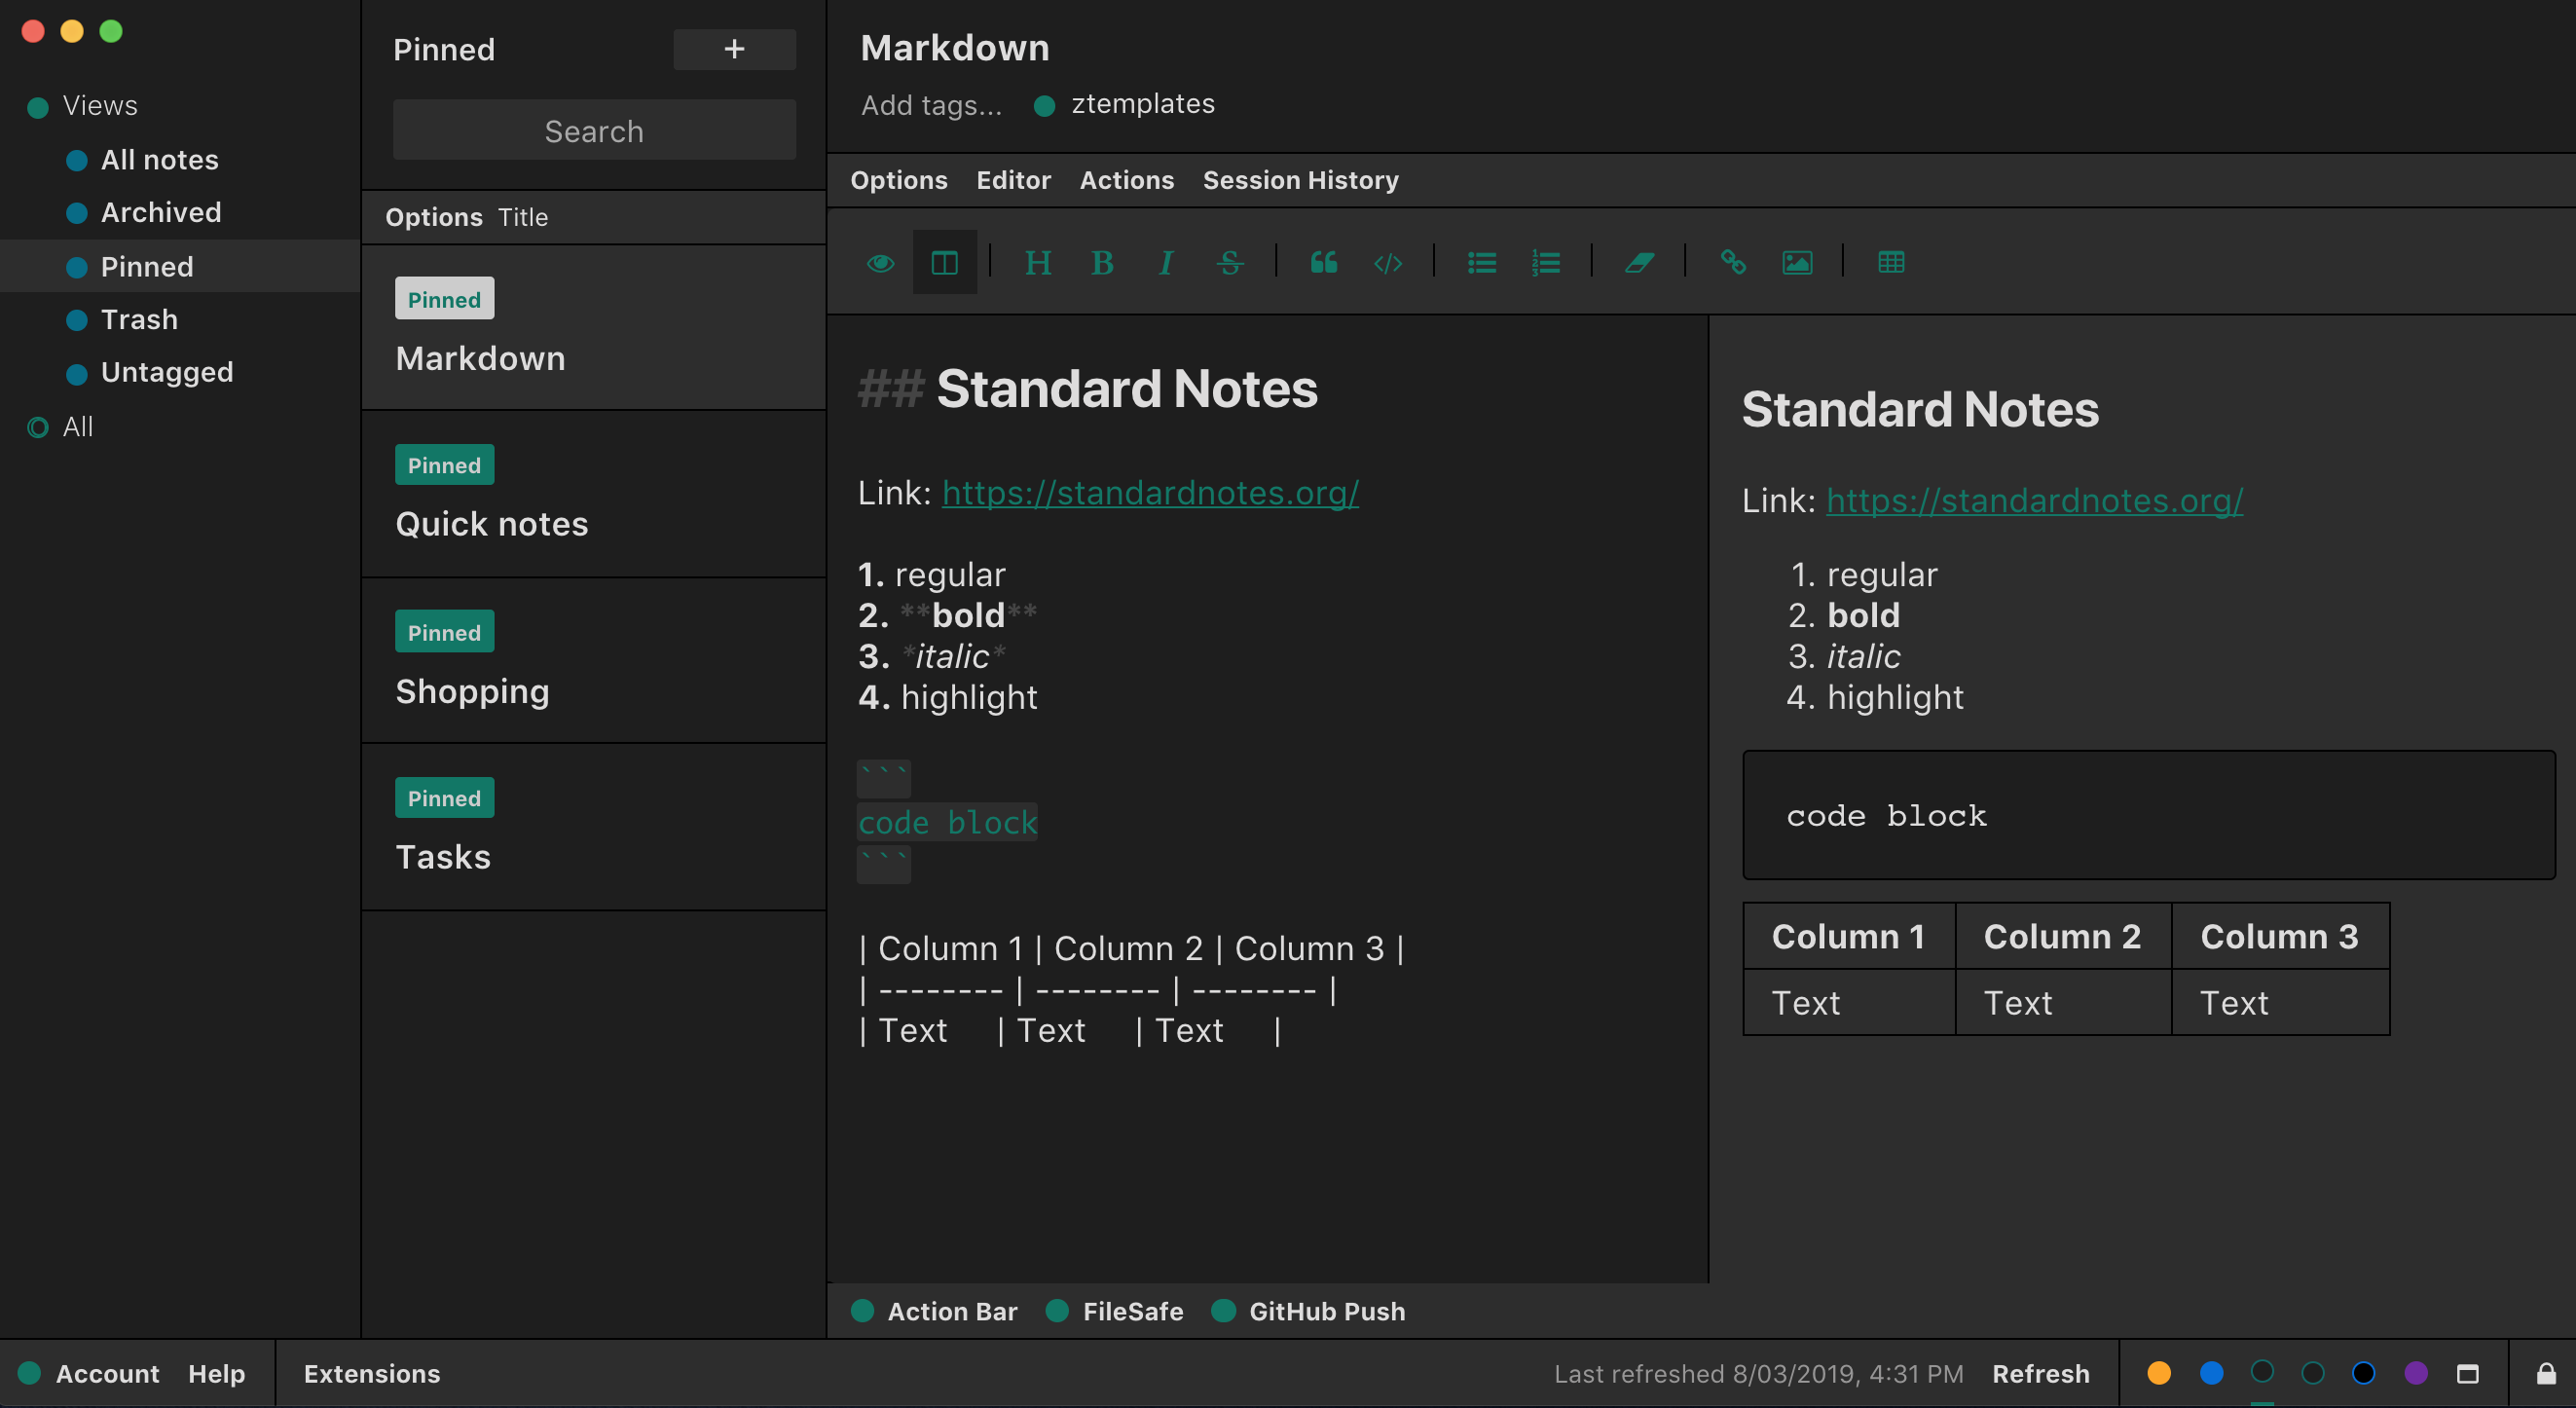The image size is (2576, 1408).
Task: Insert a heading with H icon
Action: (x=1037, y=263)
